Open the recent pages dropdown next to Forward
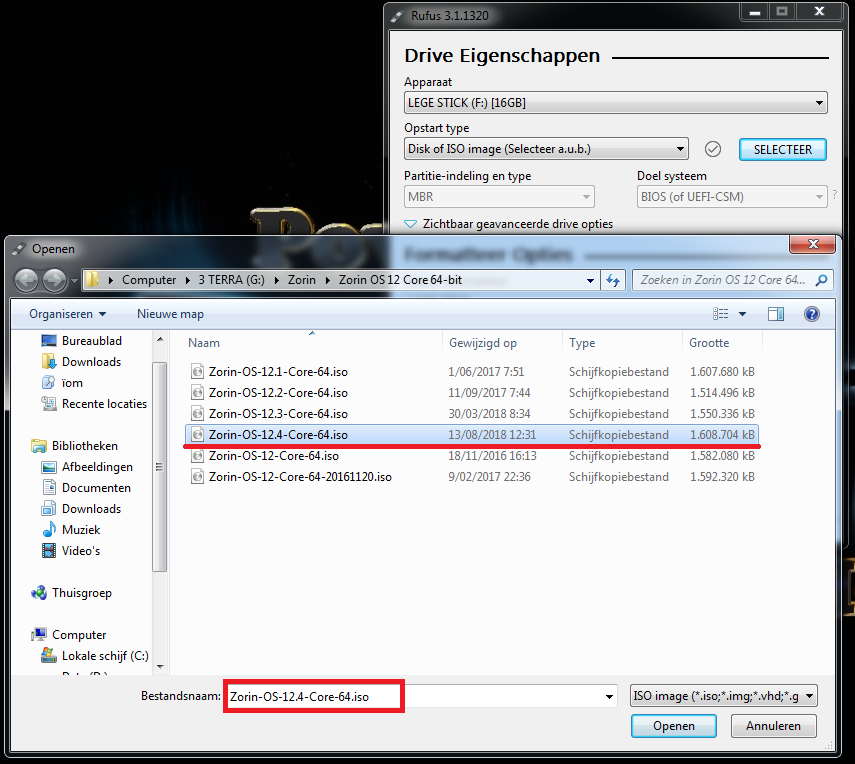The image size is (855, 764). [74, 281]
